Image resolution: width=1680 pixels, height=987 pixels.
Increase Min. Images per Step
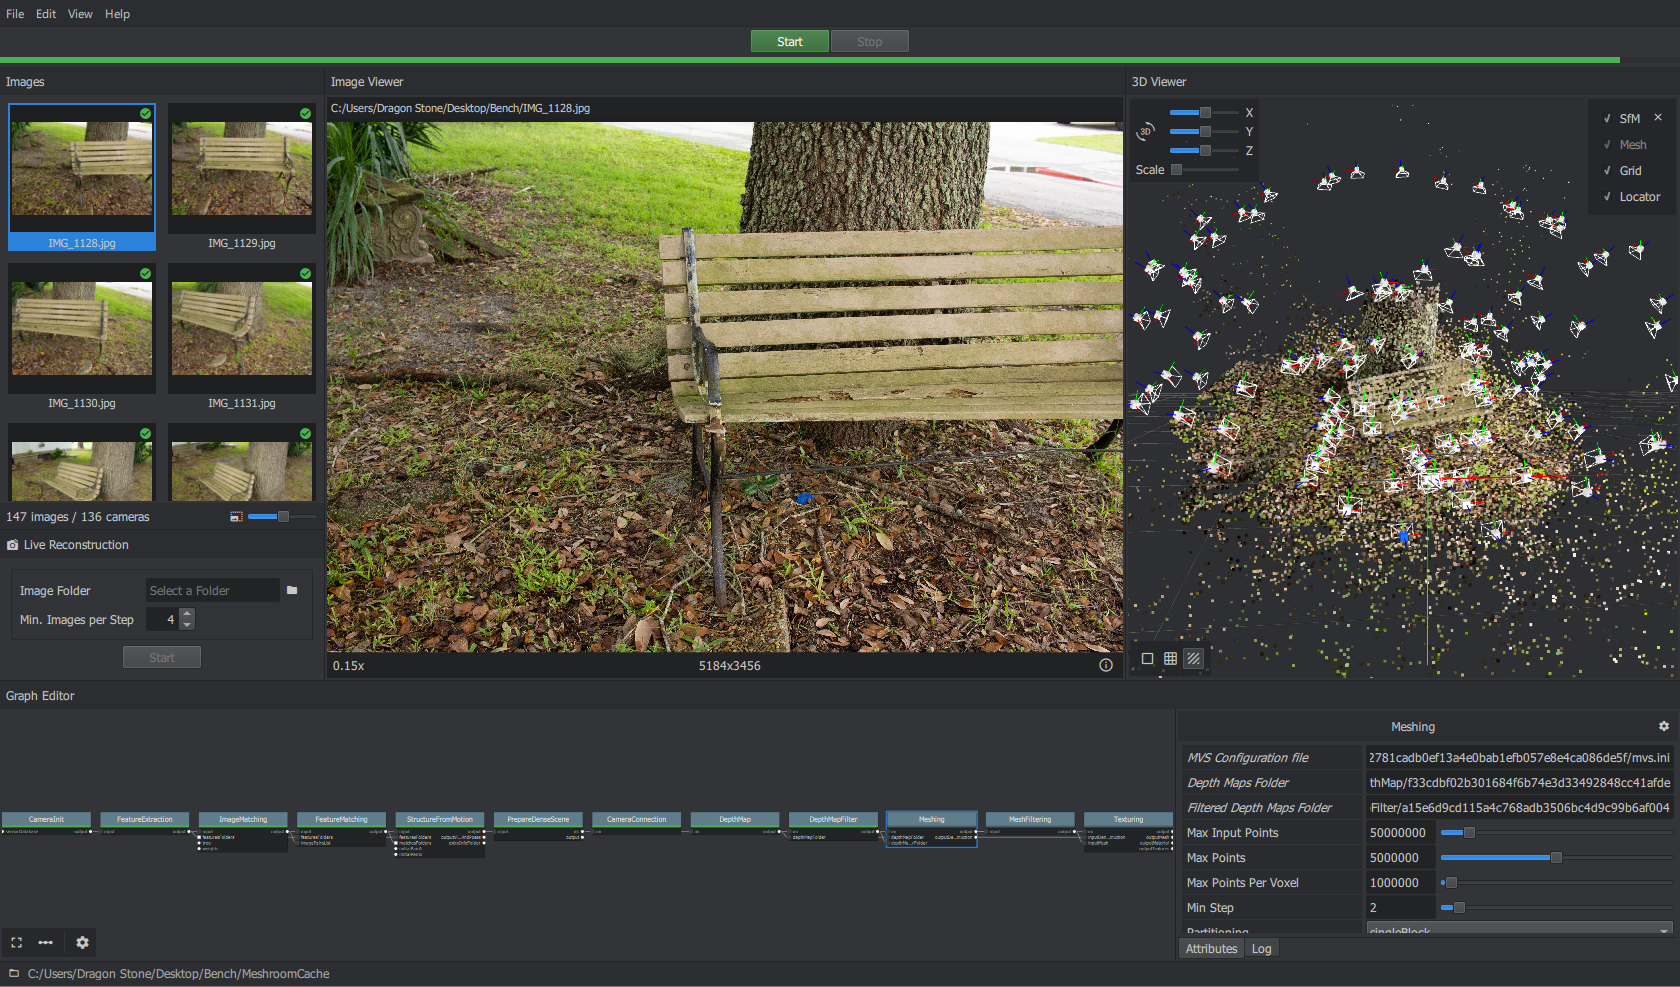tap(187, 614)
